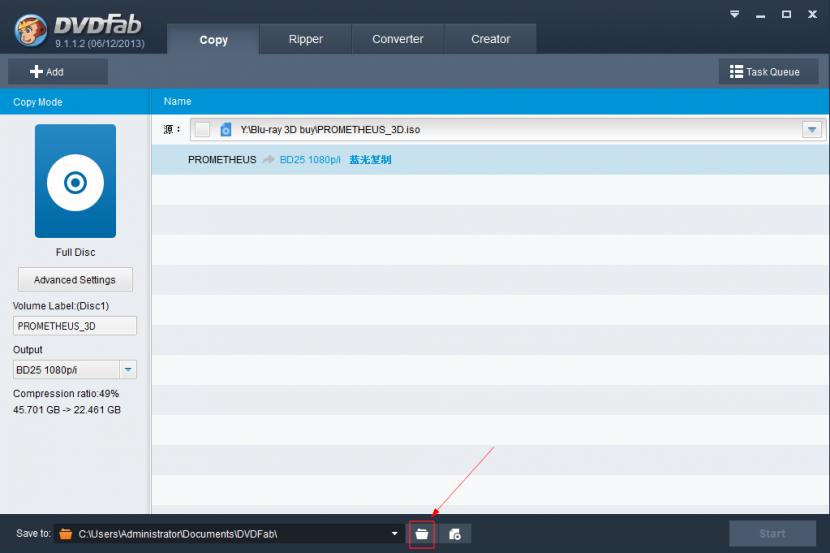Click the DVDFab logo icon
Image resolution: width=830 pixels, height=553 pixels.
tap(31, 28)
